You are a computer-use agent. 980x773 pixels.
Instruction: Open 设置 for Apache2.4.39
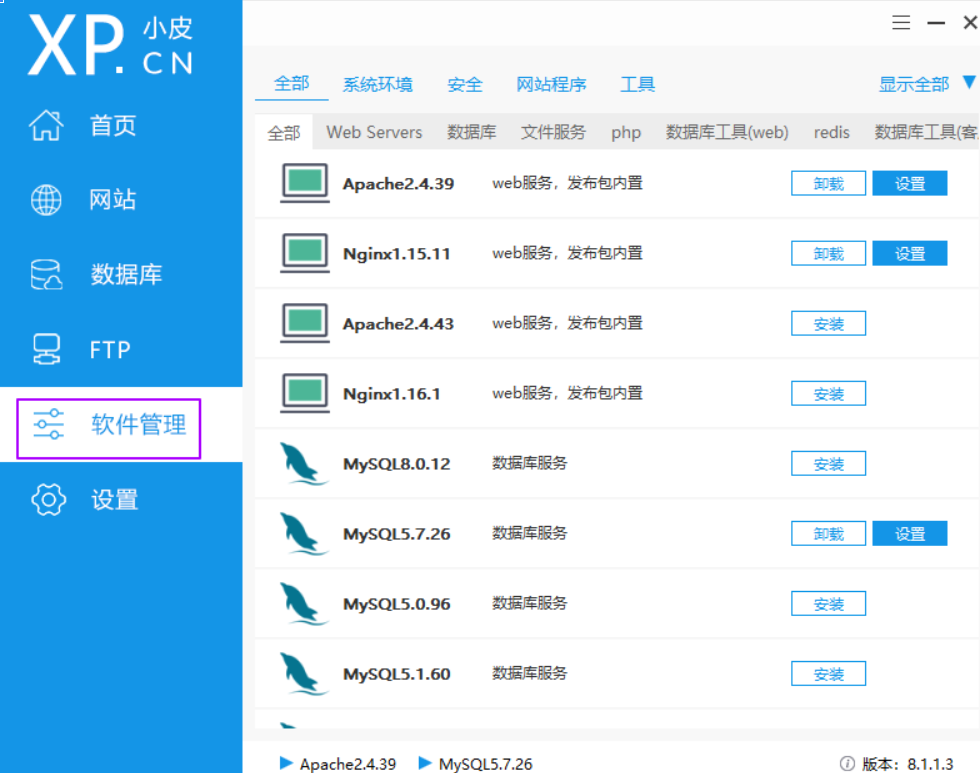tap(909, 183)
